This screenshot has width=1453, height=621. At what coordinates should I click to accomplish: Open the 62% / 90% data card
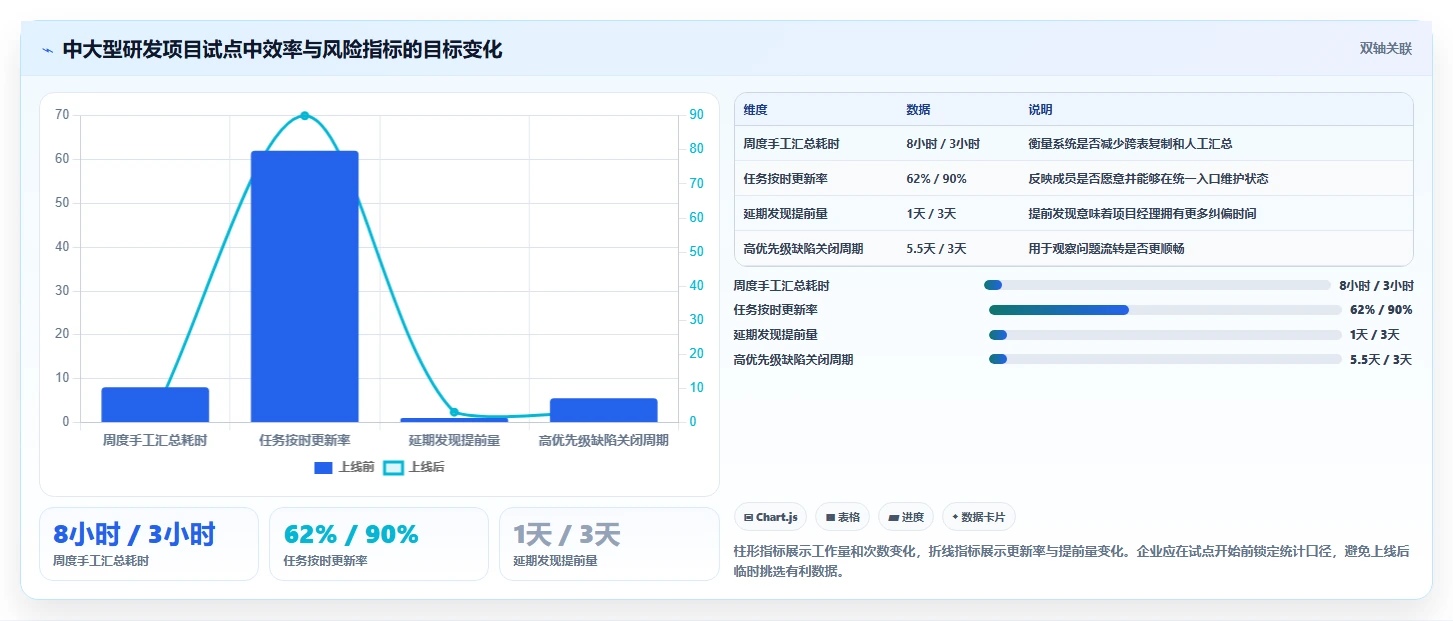coord(379,544)
